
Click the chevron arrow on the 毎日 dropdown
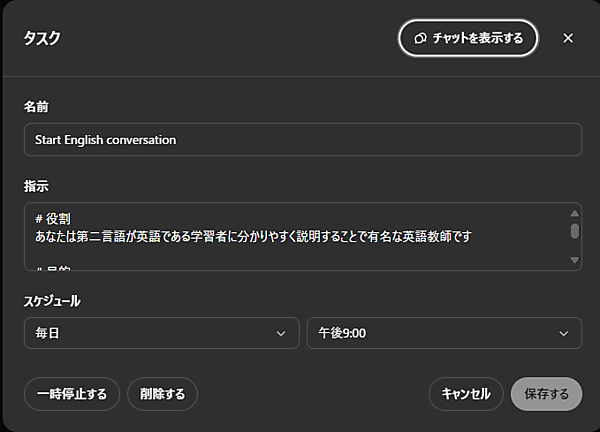tap(281, 333)
